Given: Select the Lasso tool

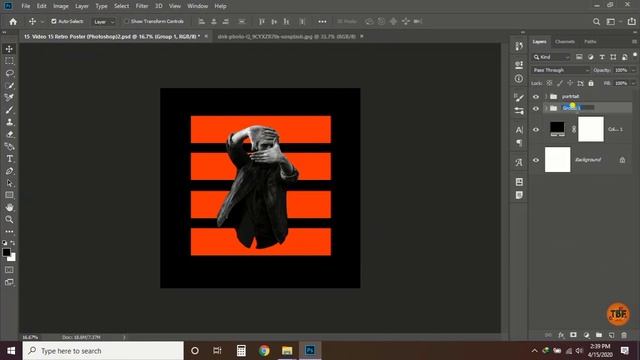Looking at the screenshot, I should tap(9, 73).
